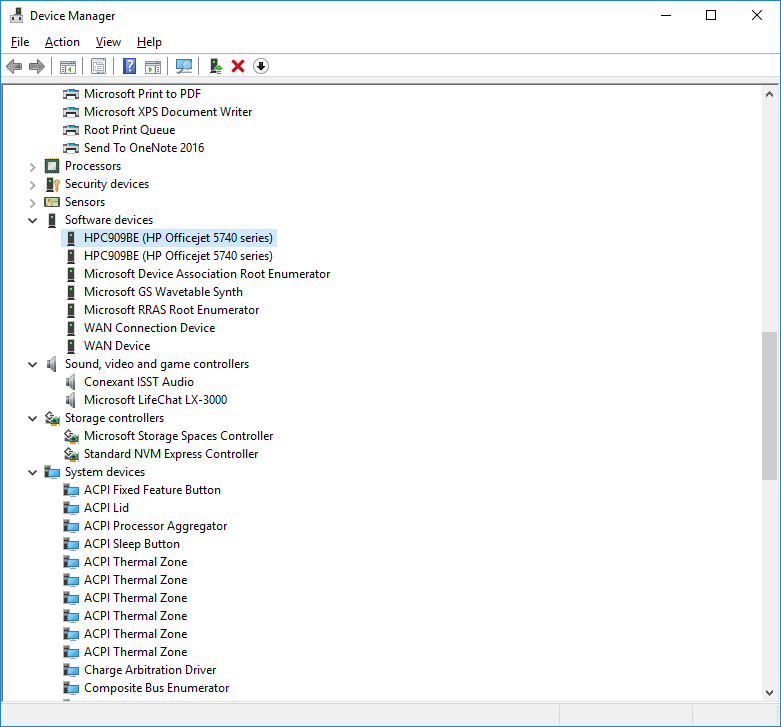
Task: Select Composite Bus Enumerator
Action: click(x=156, y=688)
